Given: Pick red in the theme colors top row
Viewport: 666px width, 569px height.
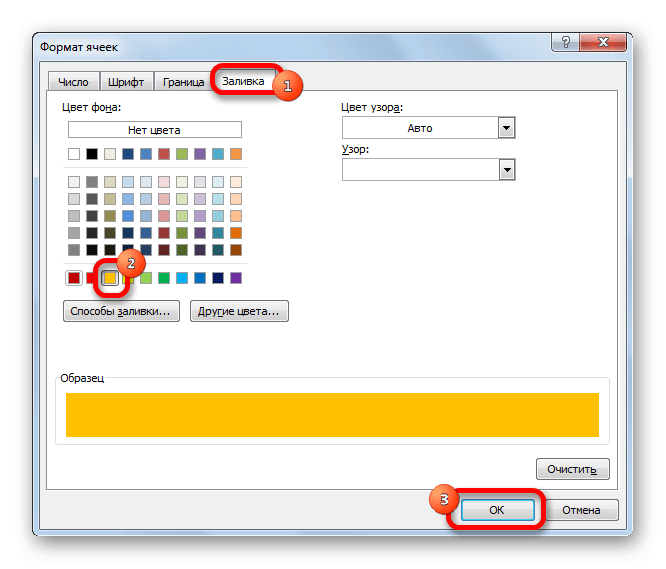Looking at the screenshot, I should (164, 154).
